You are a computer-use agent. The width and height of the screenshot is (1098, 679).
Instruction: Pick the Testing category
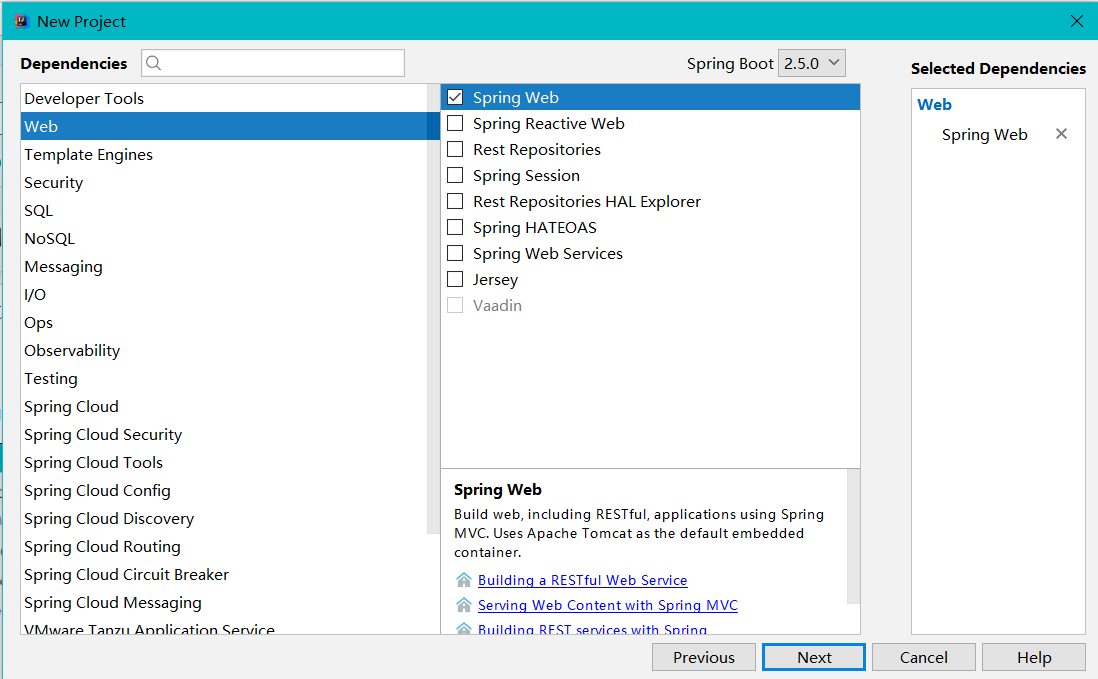tap(224, 378)
